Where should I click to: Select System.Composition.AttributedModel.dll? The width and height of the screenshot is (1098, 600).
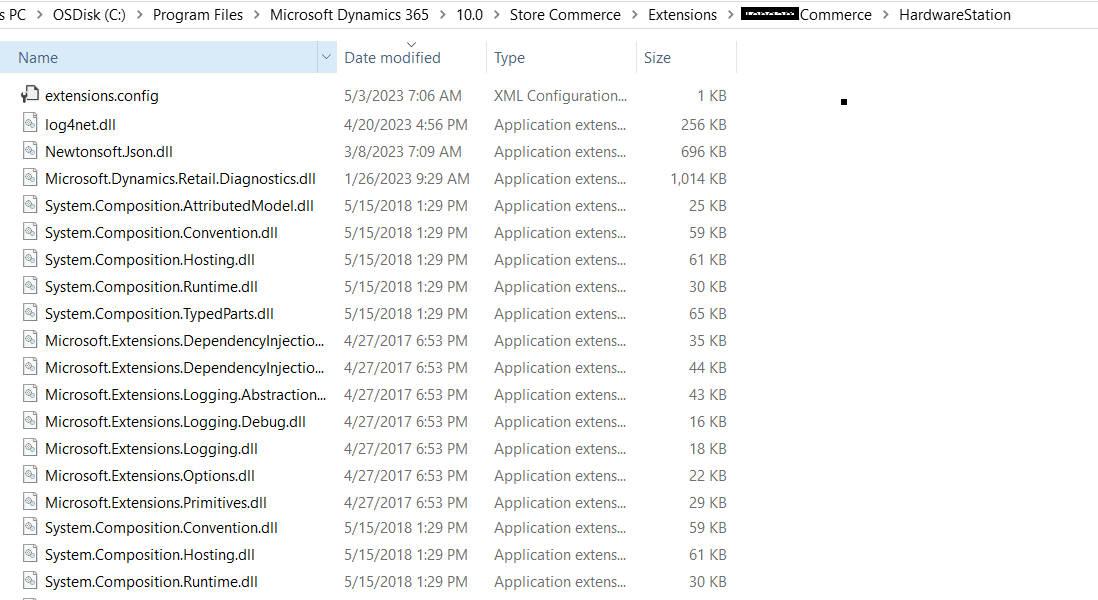click(x=179, y=206)
